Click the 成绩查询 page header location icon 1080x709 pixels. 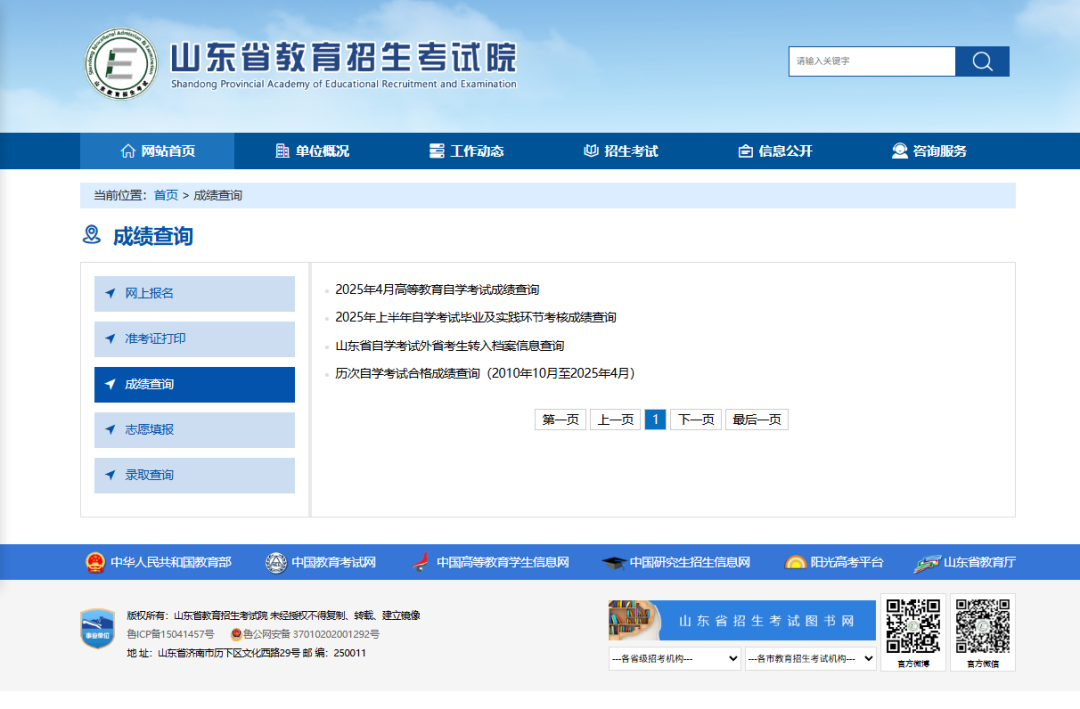tap(93, 235)
